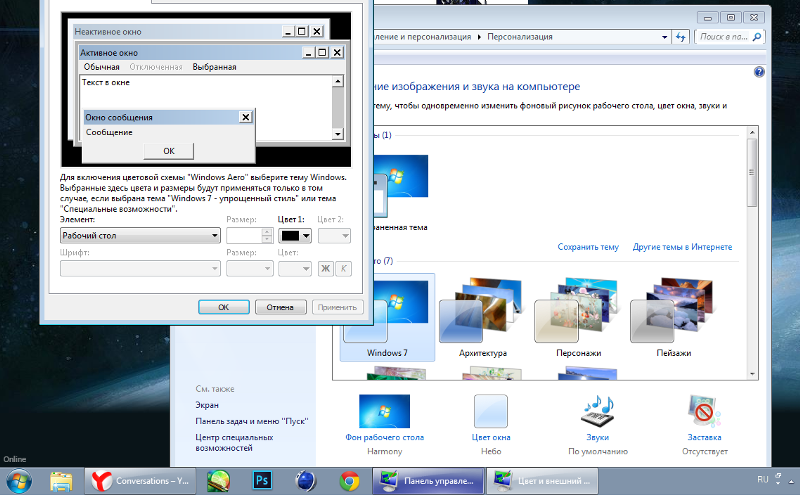The image size is (800, 496).
Task: Select the Персонажи theme
Action: click(578, 317)
